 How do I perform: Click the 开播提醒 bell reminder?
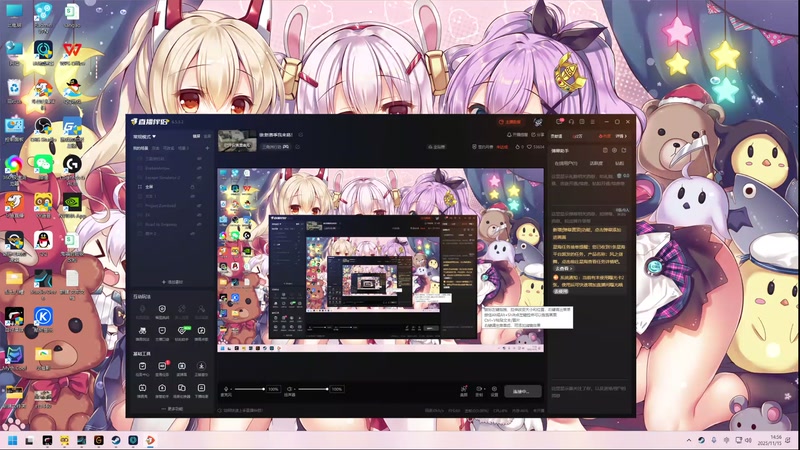(517, 135)
